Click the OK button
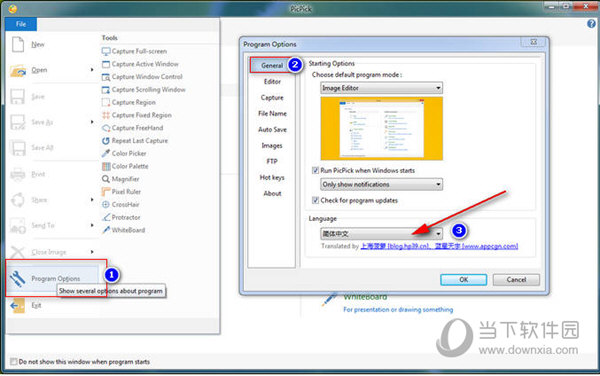The width and height of the screenshot is (600, 376). coord(463,280)
